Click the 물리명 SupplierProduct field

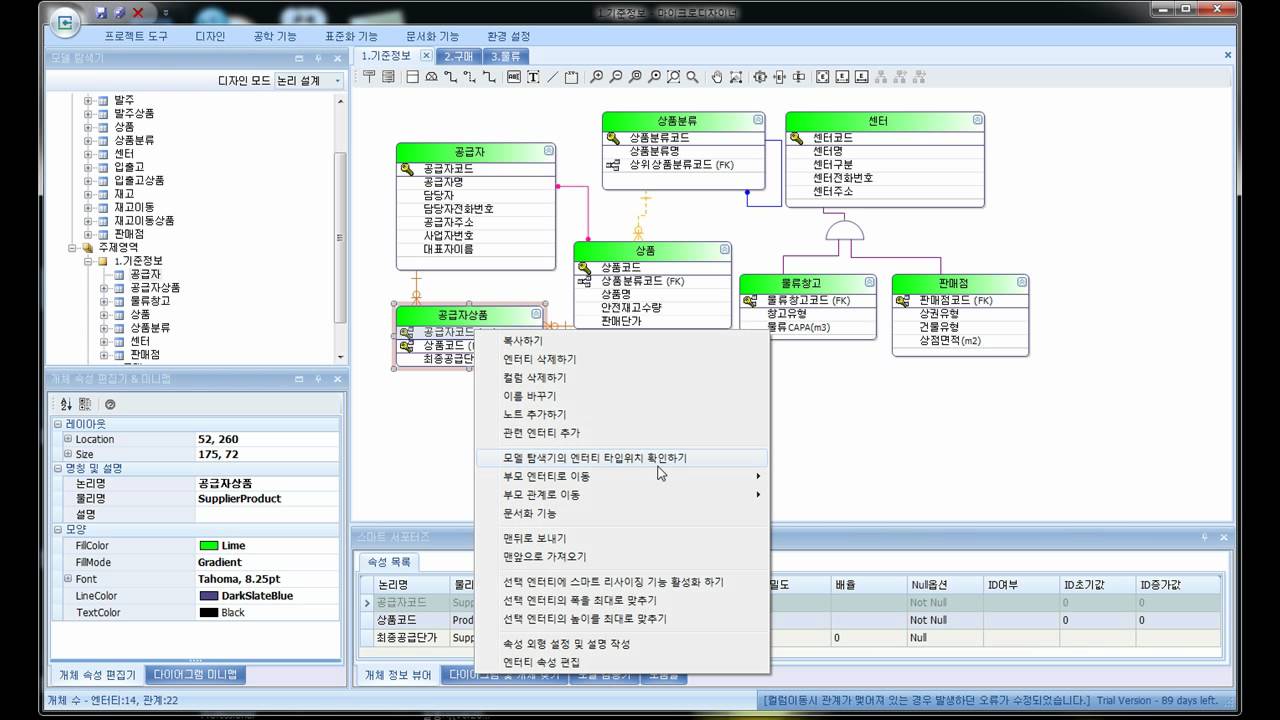point(267,499)
